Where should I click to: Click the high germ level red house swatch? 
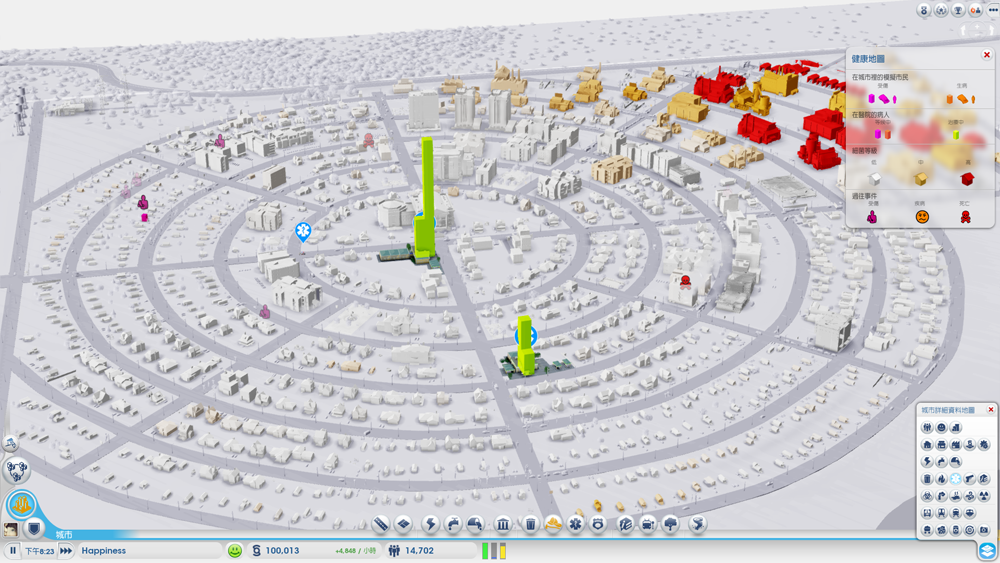(x=967, y=179)
